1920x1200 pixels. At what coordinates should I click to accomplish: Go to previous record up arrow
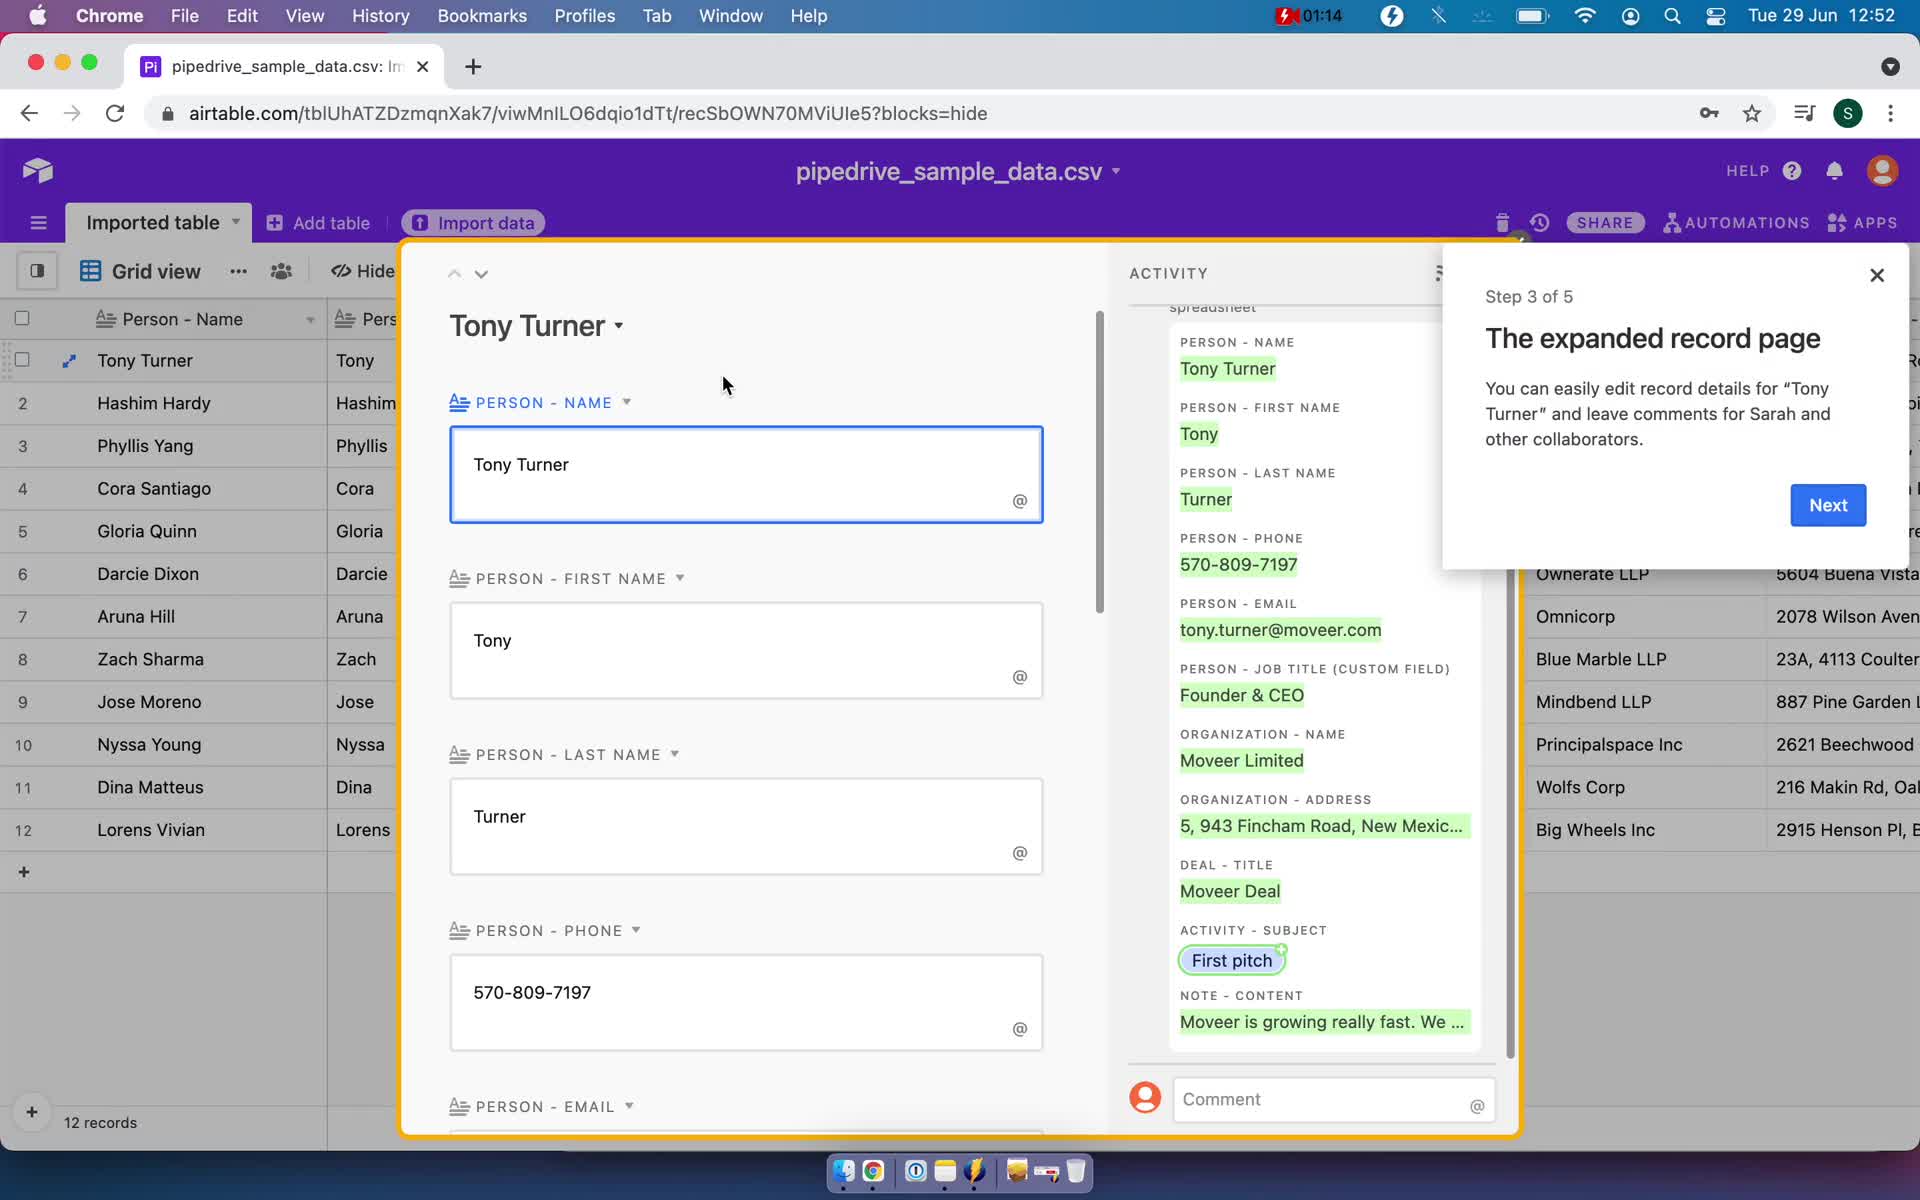click(454, 273)
